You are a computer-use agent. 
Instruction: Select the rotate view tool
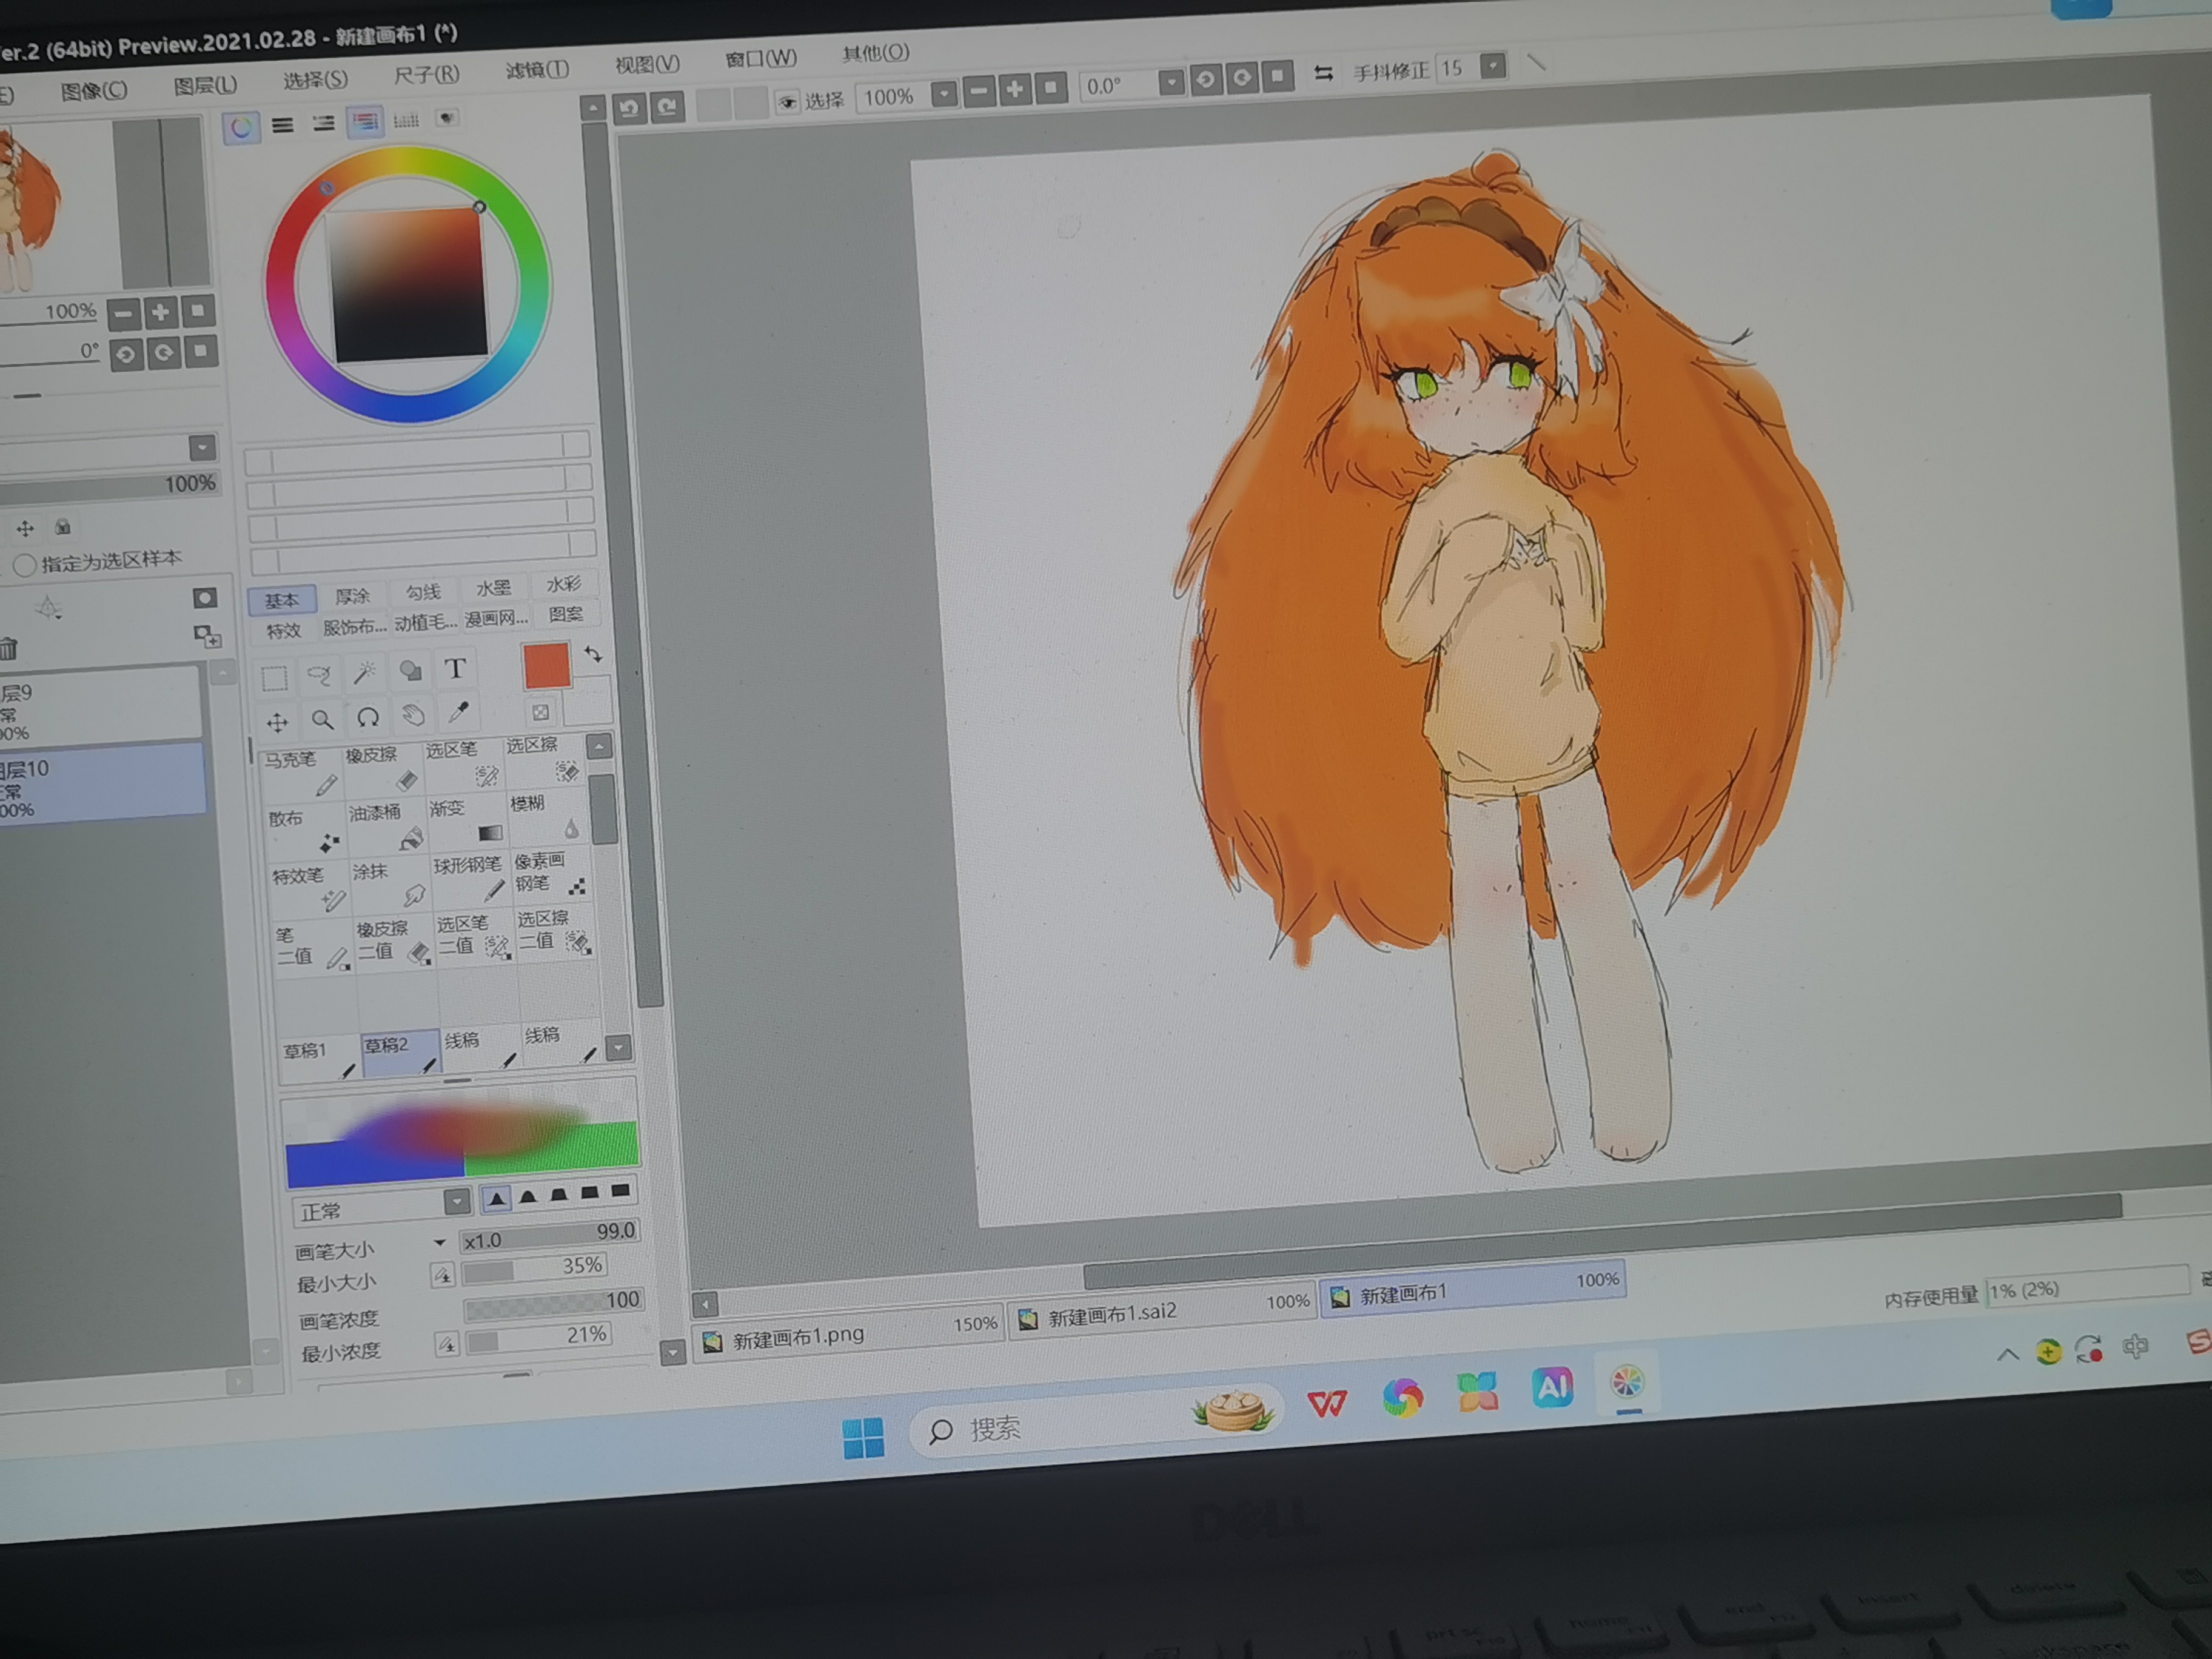[368, 717]
